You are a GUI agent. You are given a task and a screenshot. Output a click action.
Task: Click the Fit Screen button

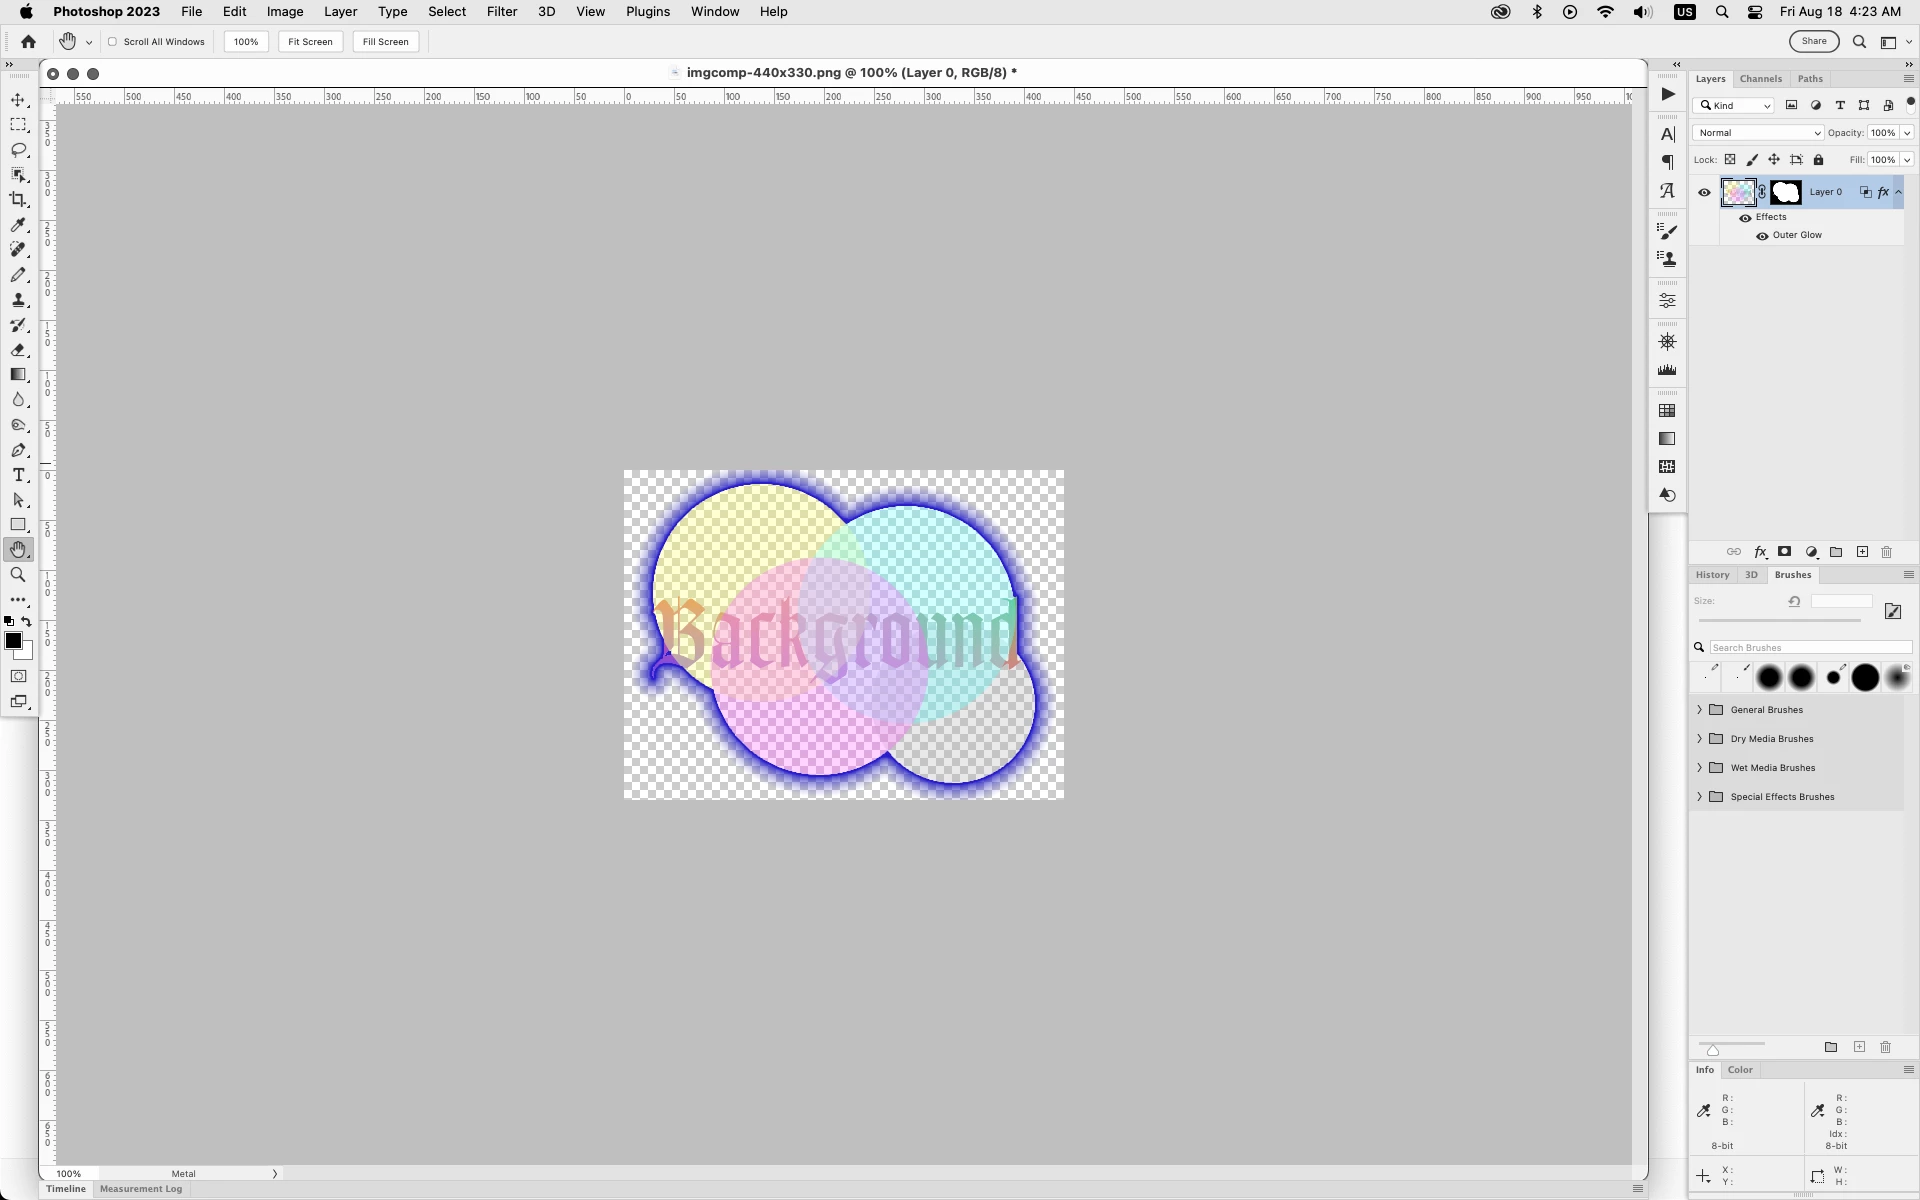click(x=310, y=42)
